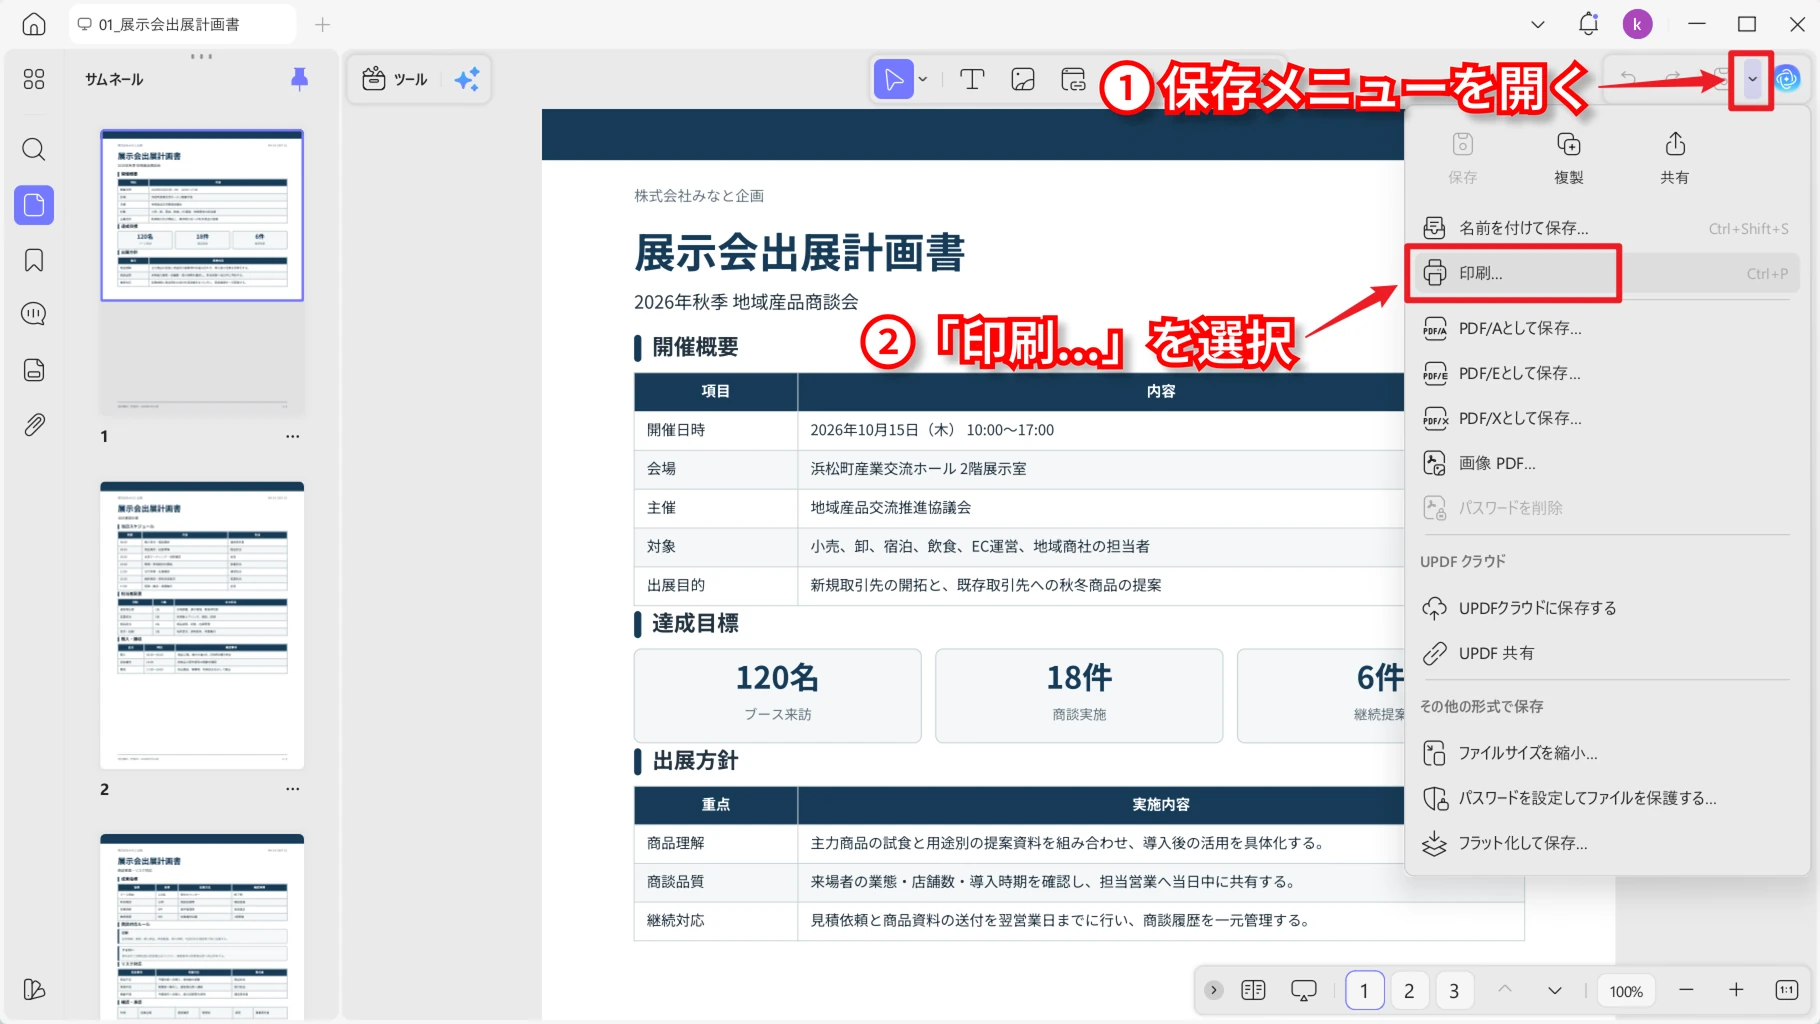This screenshot has height=1024, width=1820.
Task: Open the home screen icon
Action: pyautogui.click(x=34, y=24)
